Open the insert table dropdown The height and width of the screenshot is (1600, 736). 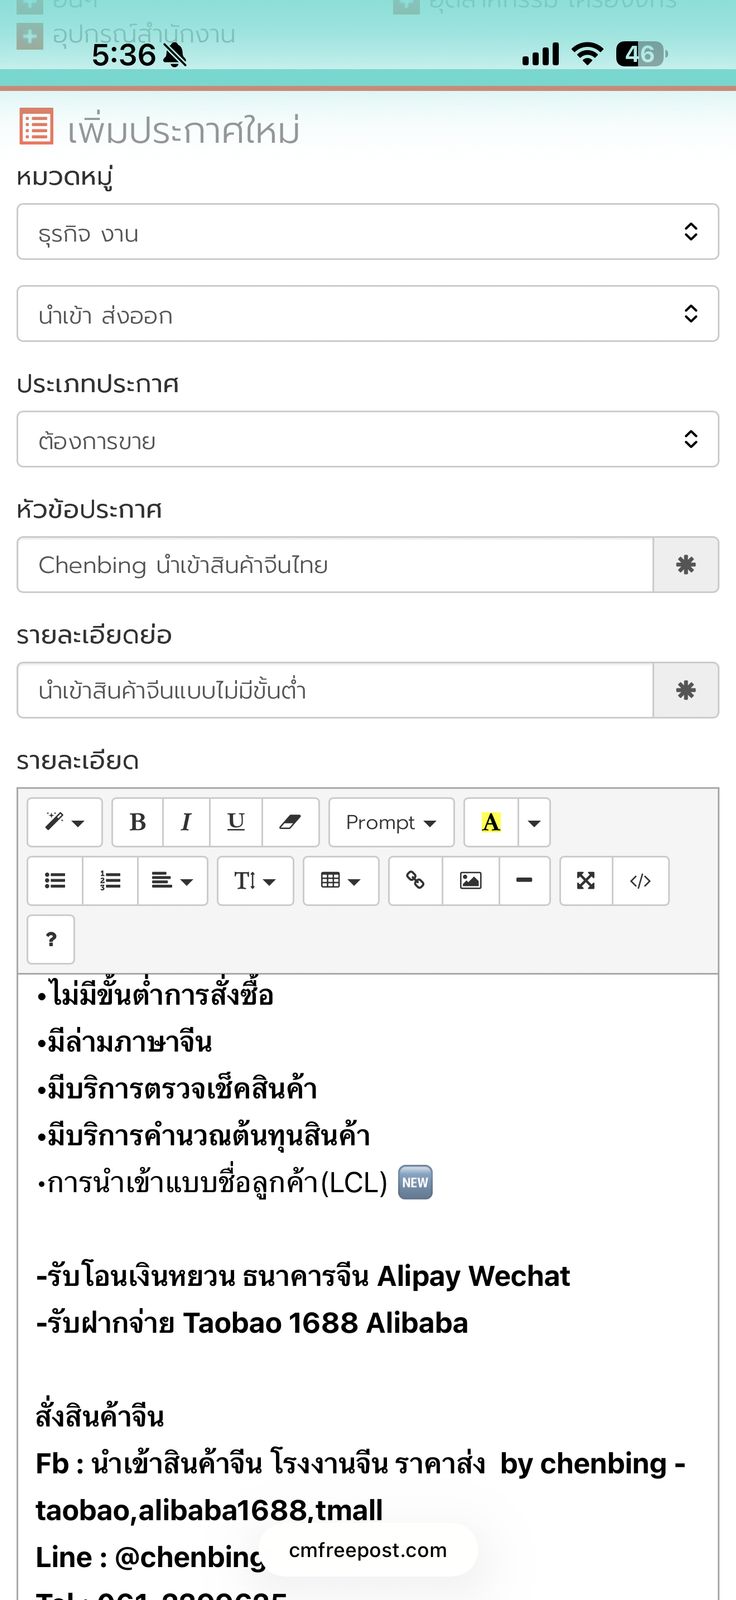click(x=341, y=880)
